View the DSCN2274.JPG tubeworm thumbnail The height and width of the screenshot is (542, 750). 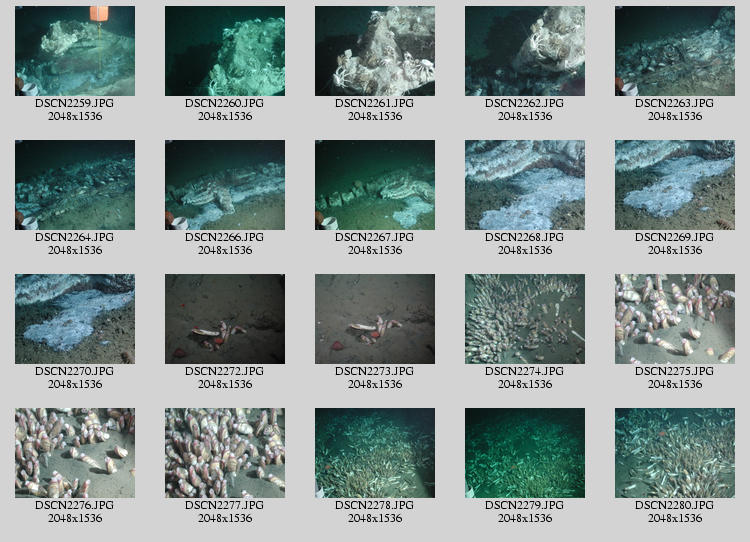(525, 319)
